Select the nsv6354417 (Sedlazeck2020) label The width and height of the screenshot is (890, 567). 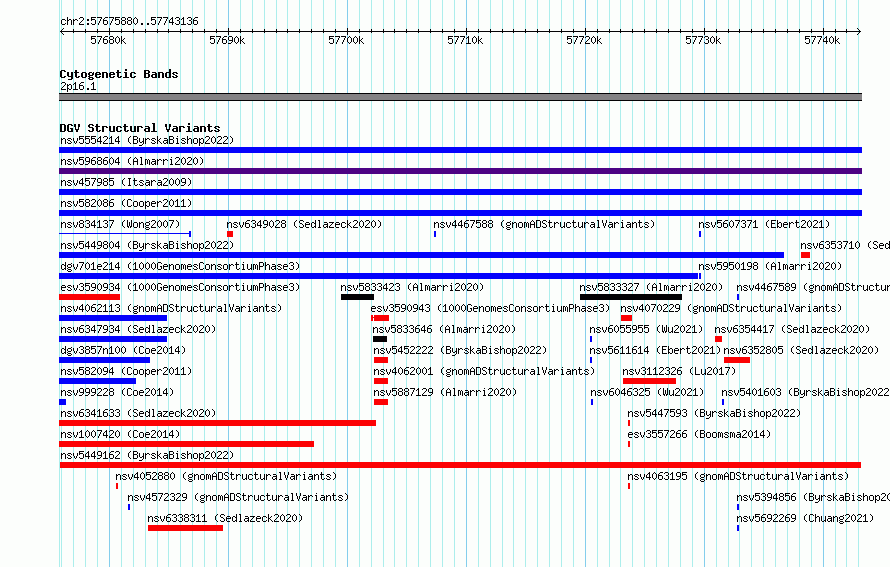point(792,329)
